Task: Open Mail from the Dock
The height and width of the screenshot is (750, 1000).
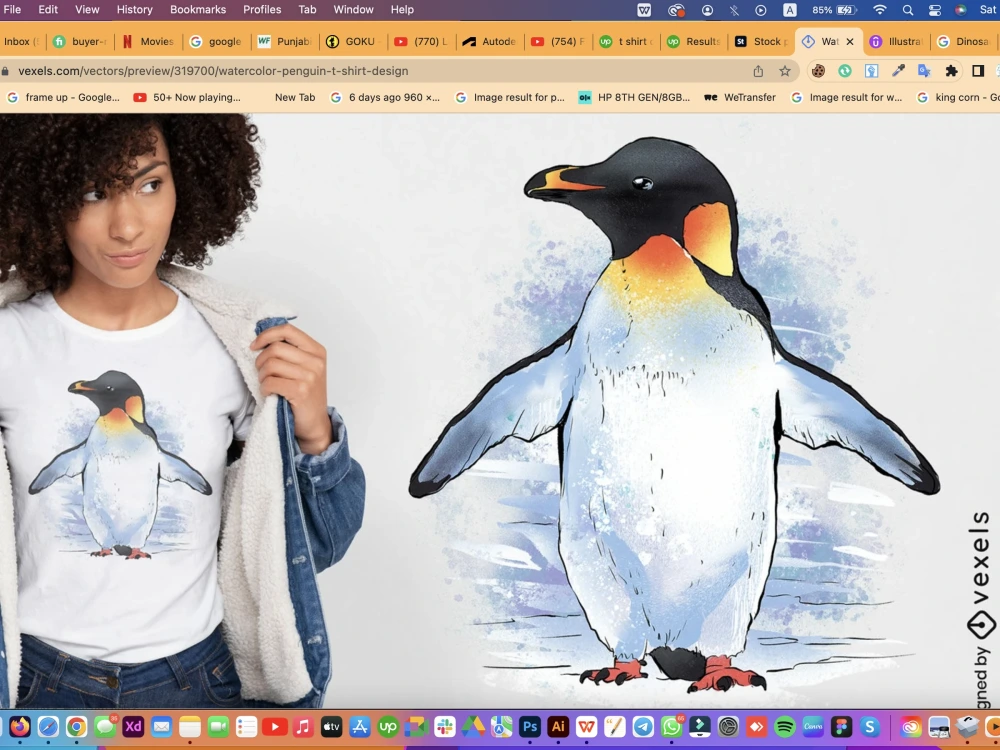Action: (161, 726)
